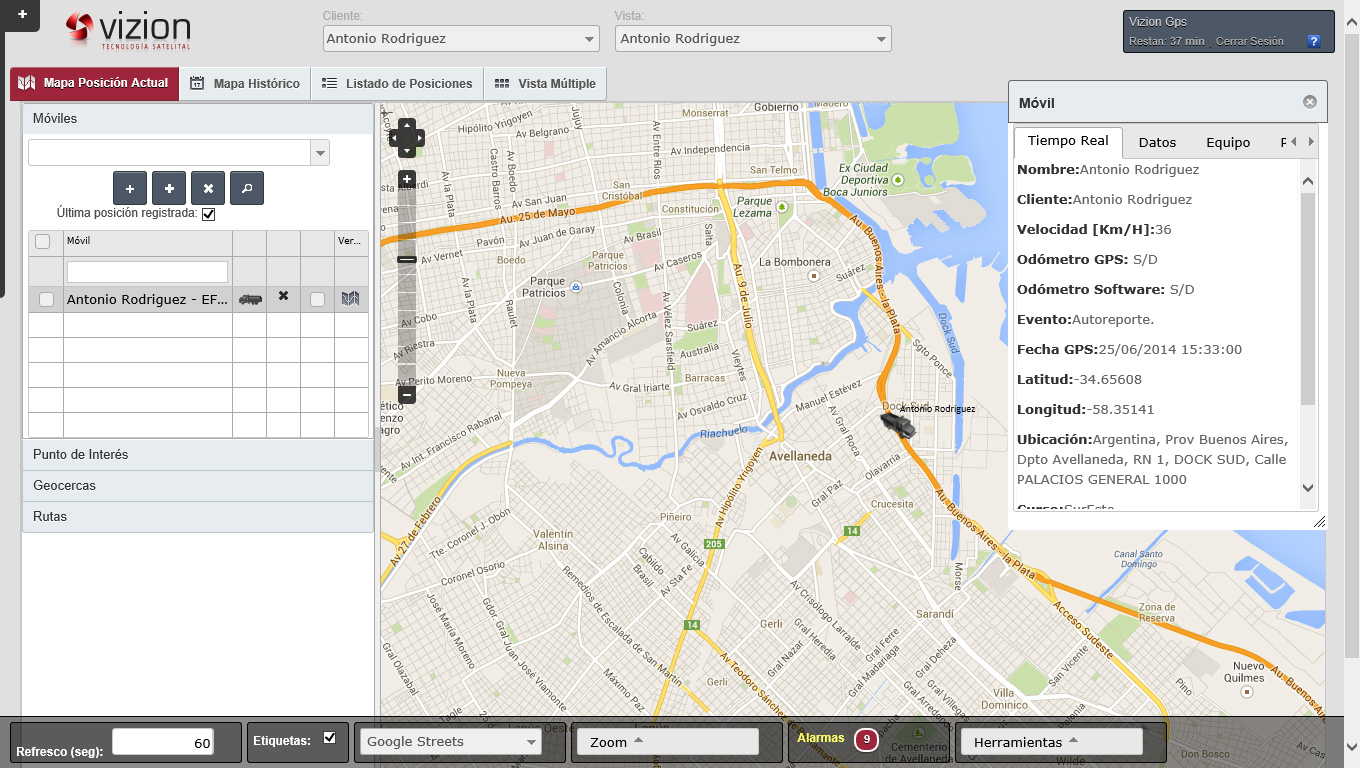The width and height of the screenshot is (1360, 768).
Task: Open the Google Streets map type dropdown
Action: [x=449, y=742]
